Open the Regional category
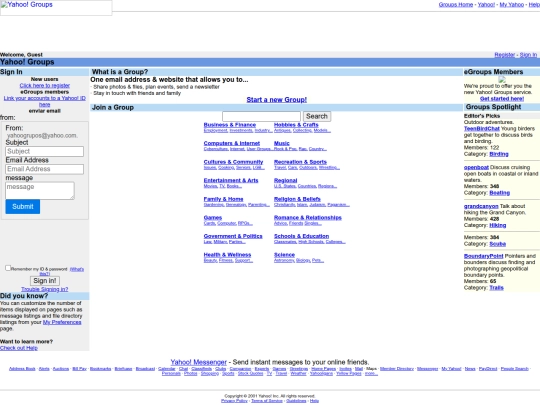The image size is (540, 405). [x=285, y=180]
